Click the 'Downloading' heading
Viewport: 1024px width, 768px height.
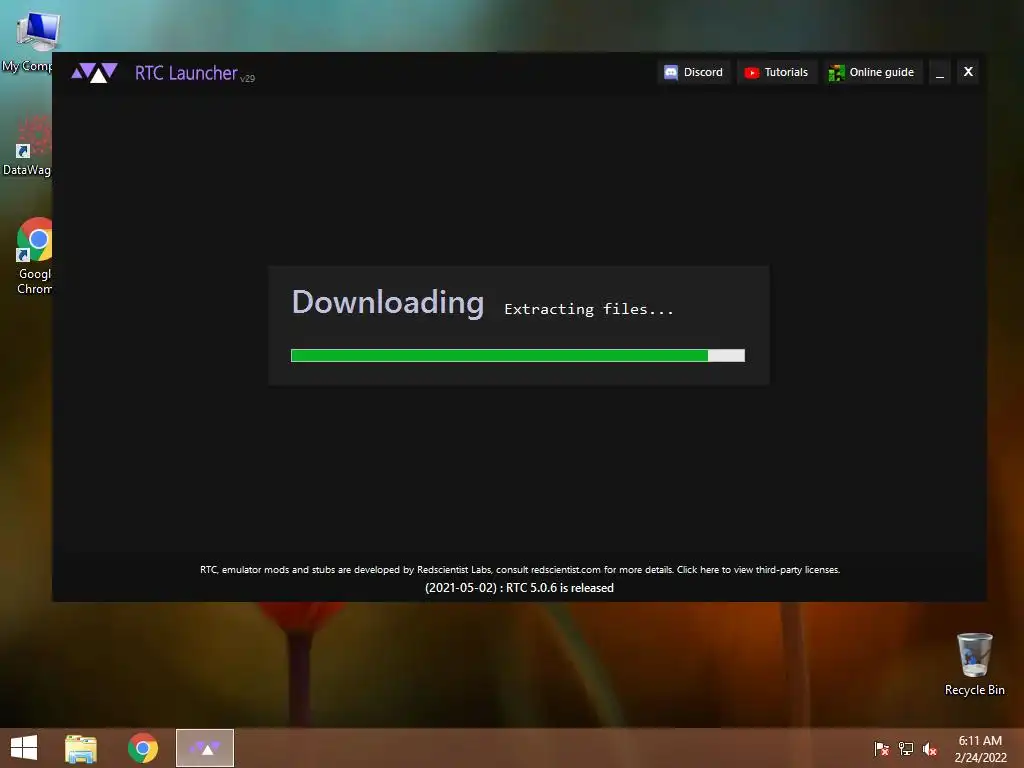click(388, 302)
